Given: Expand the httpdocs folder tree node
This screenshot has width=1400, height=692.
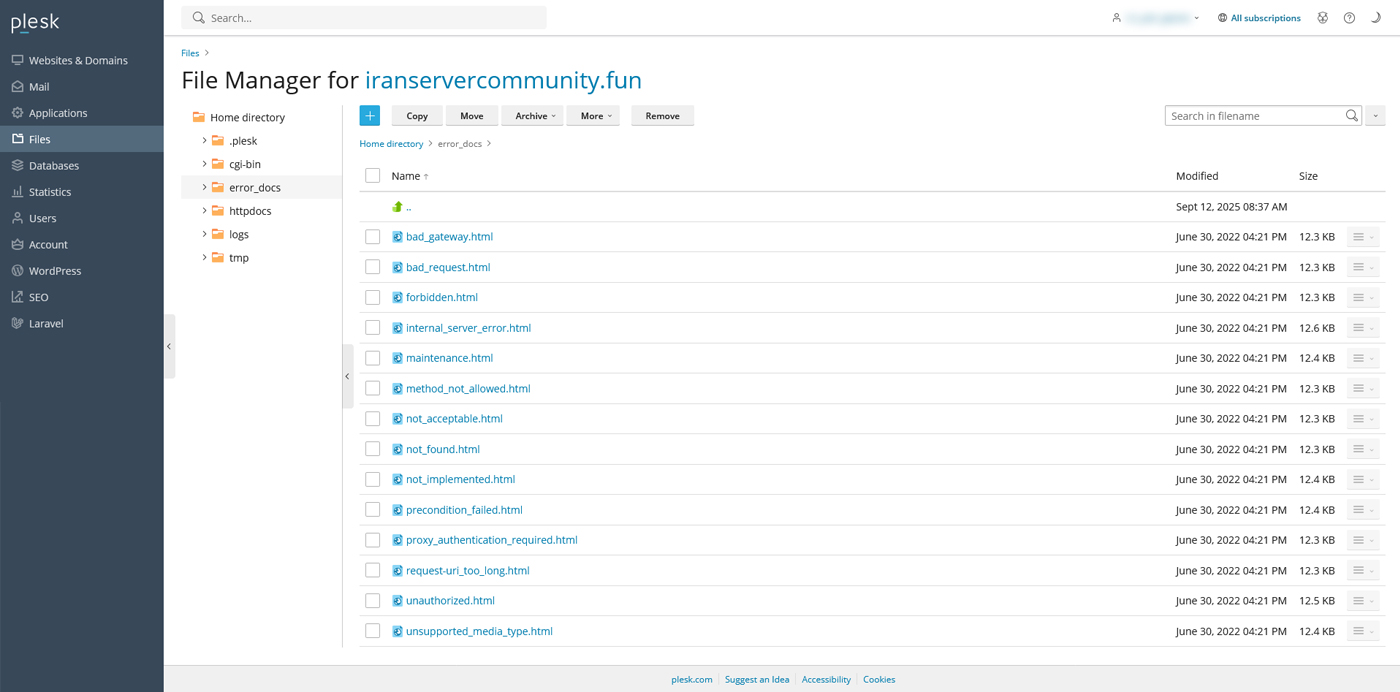Looking at the screenshot, I should coord(205,211).
